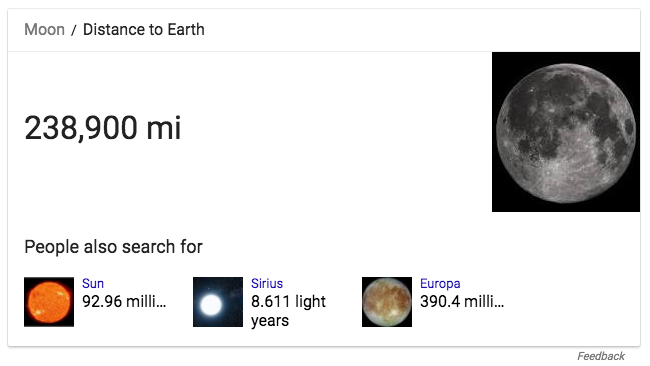Viewport: 650px width, 366px height.
Task: Open the Sun link
Action: point(93,284)
